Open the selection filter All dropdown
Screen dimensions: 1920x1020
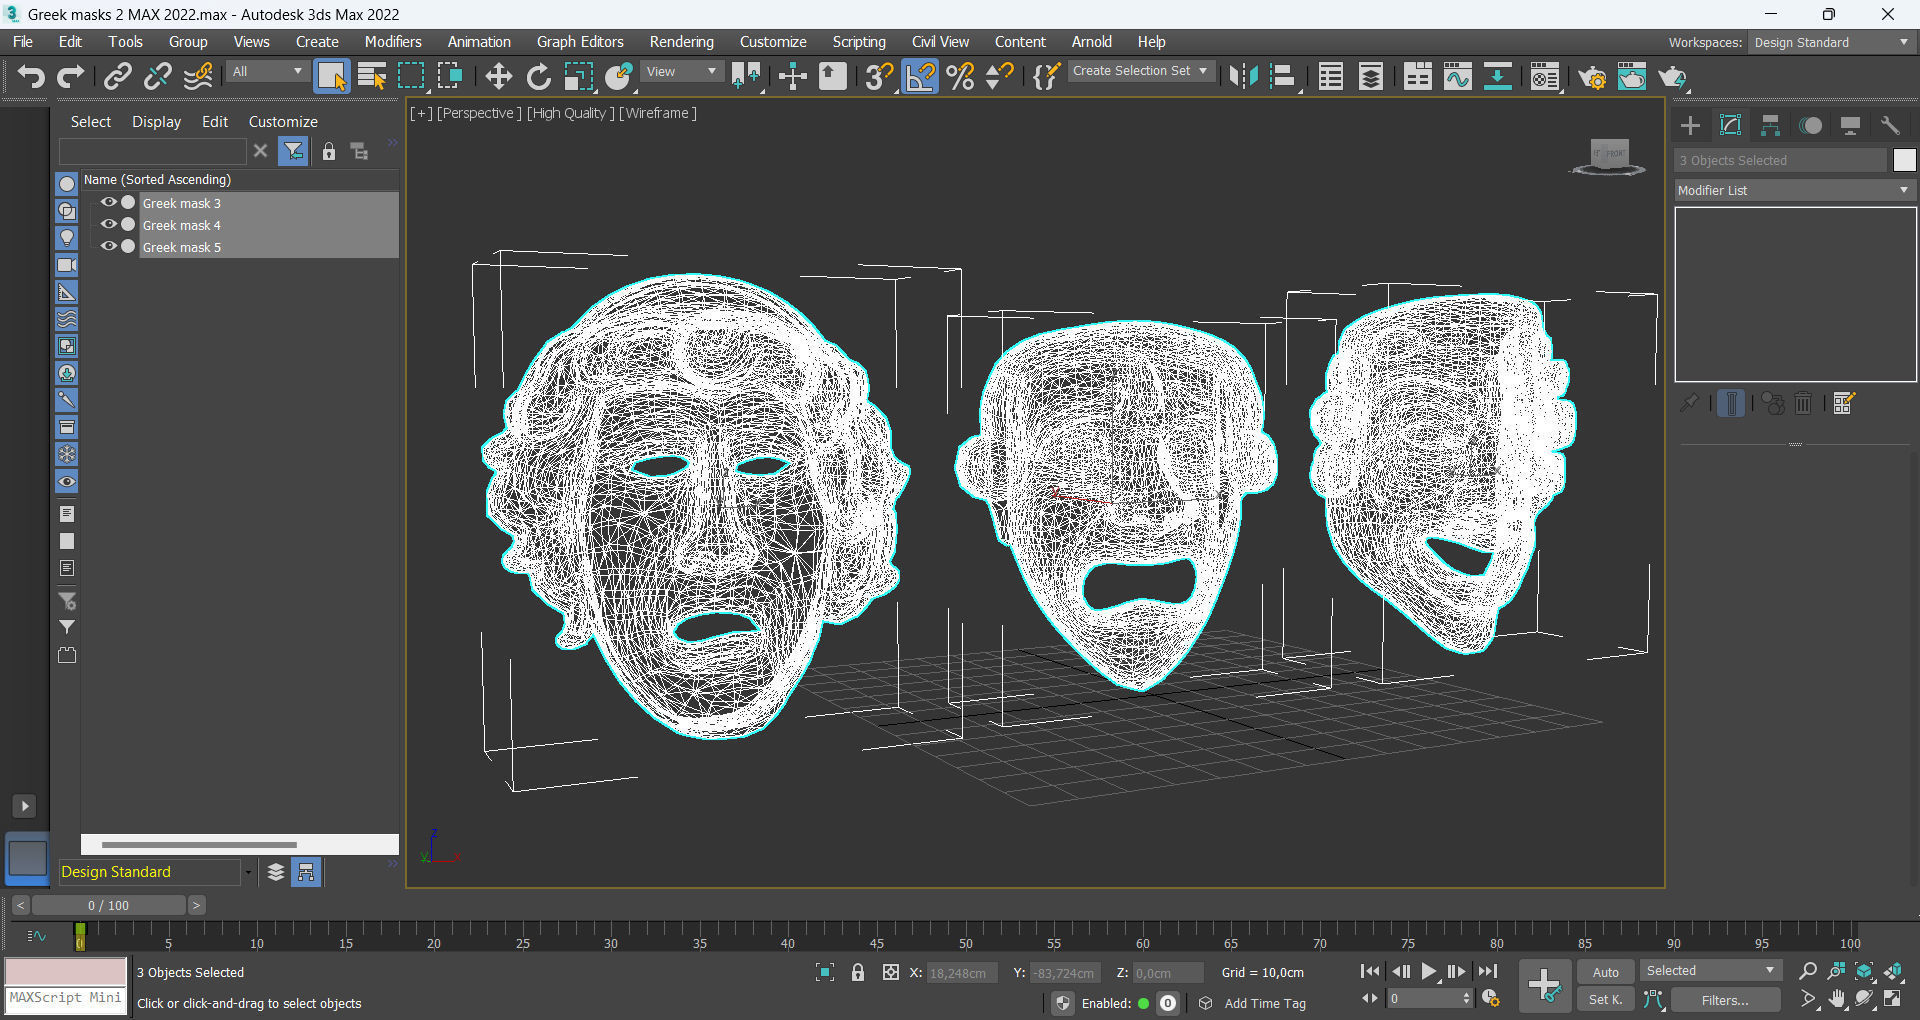pyautogui.click(x=267, y=72)
